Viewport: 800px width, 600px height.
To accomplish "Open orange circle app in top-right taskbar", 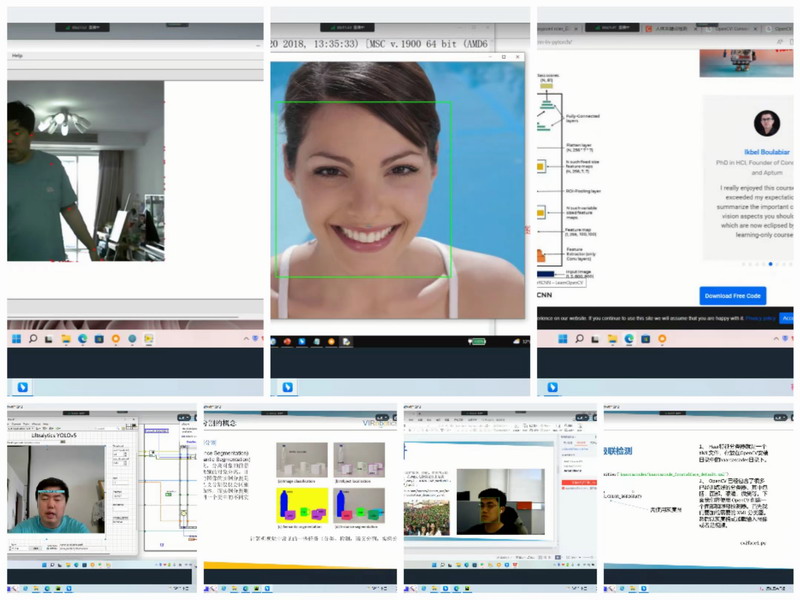I will [662, 339].
